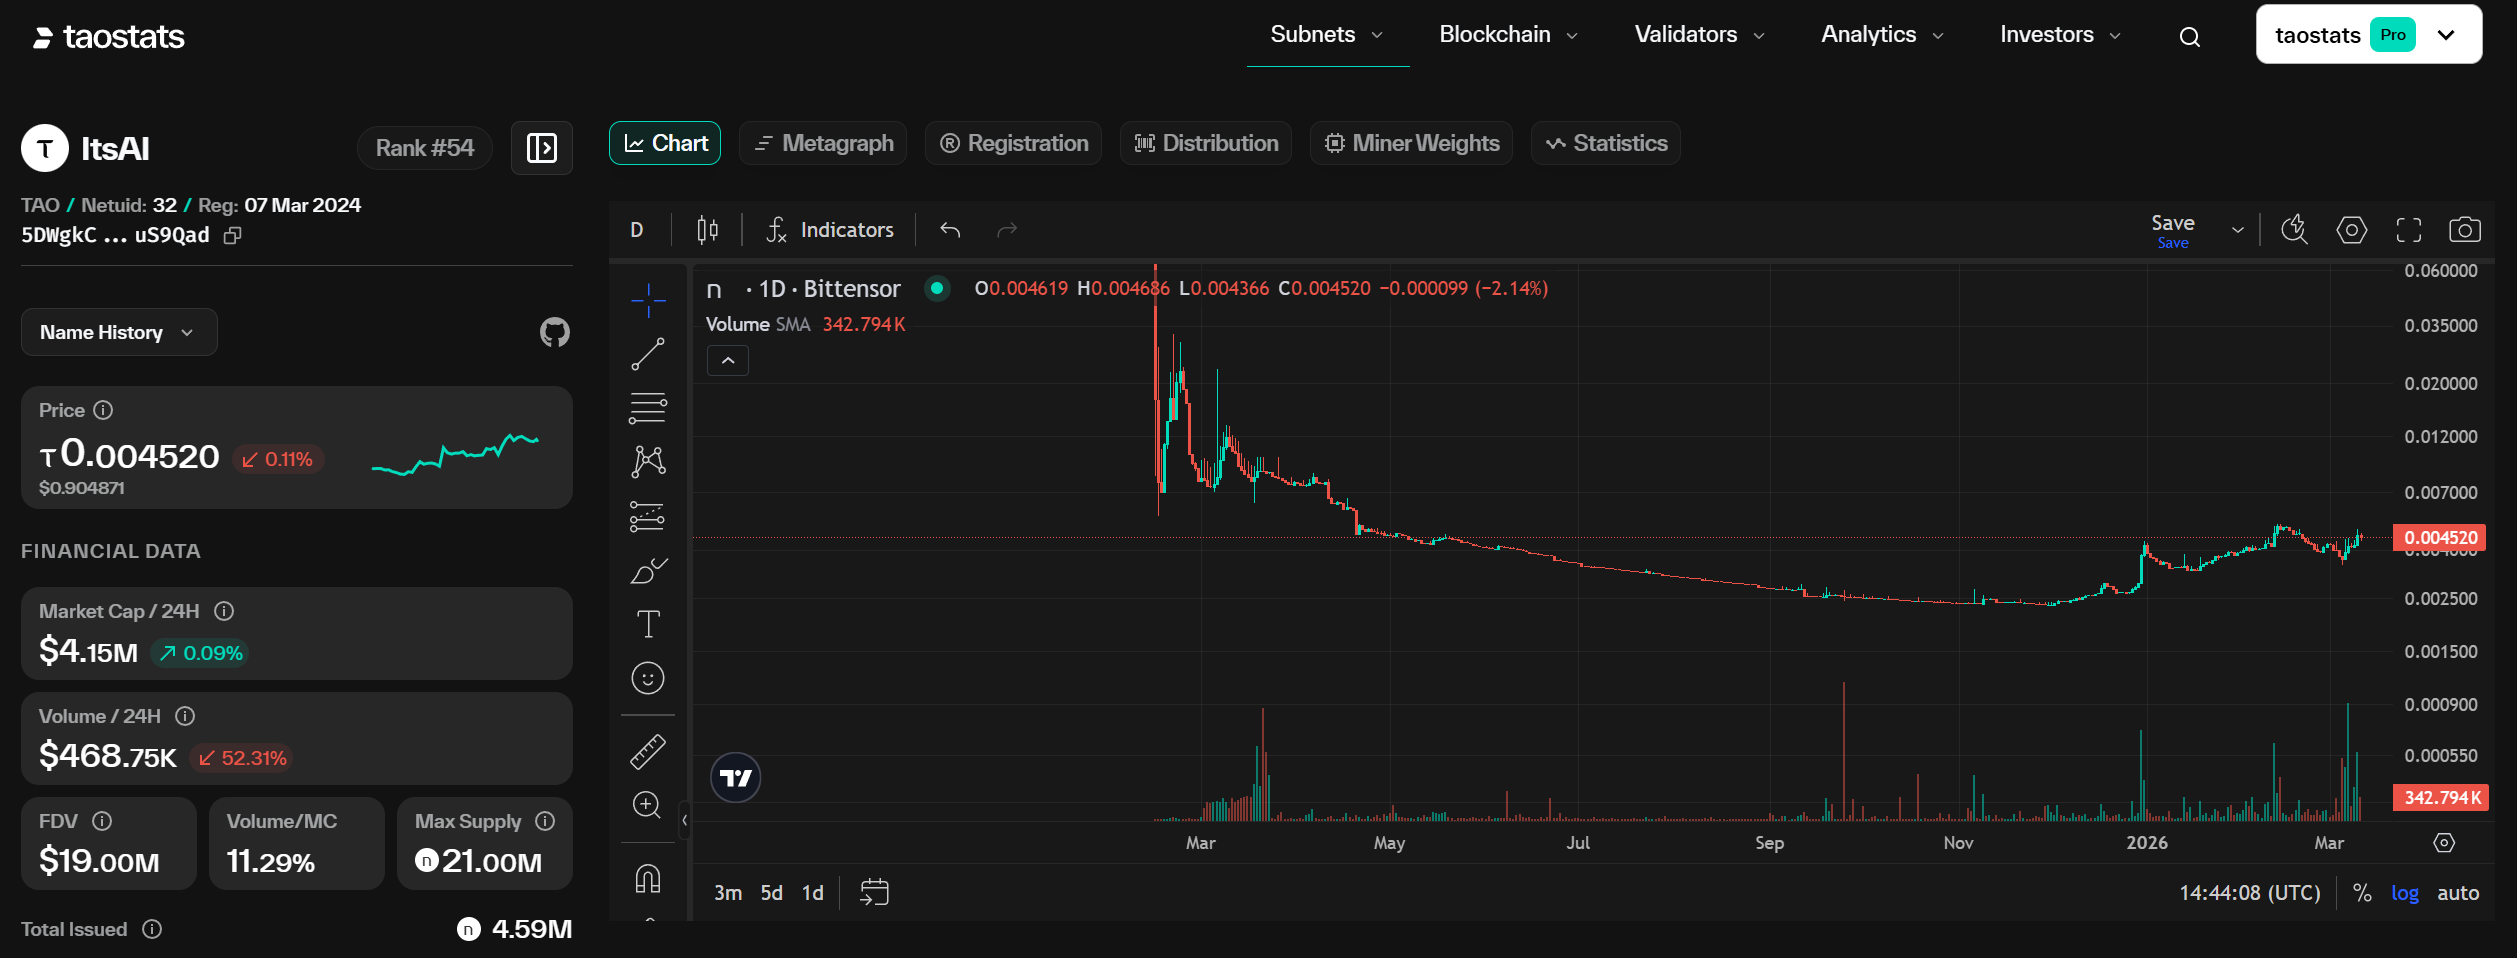Open the Indicators dialog
Screen dimensions: 2517x958
pyautogui.click(x=830, y=230)
